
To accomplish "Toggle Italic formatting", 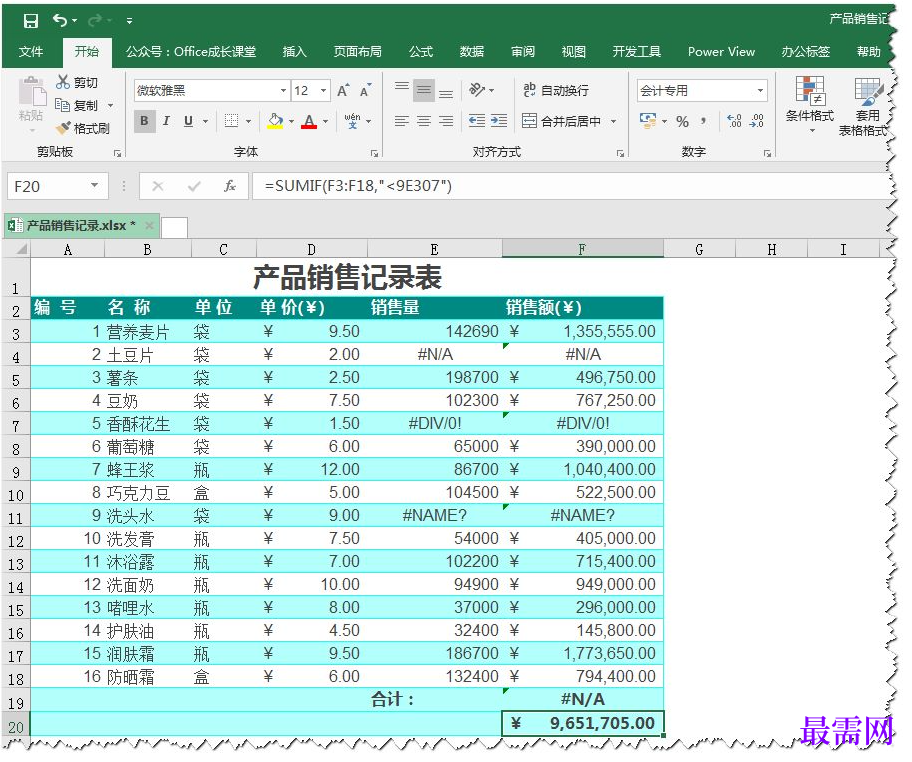I will (x=166, y=121).
